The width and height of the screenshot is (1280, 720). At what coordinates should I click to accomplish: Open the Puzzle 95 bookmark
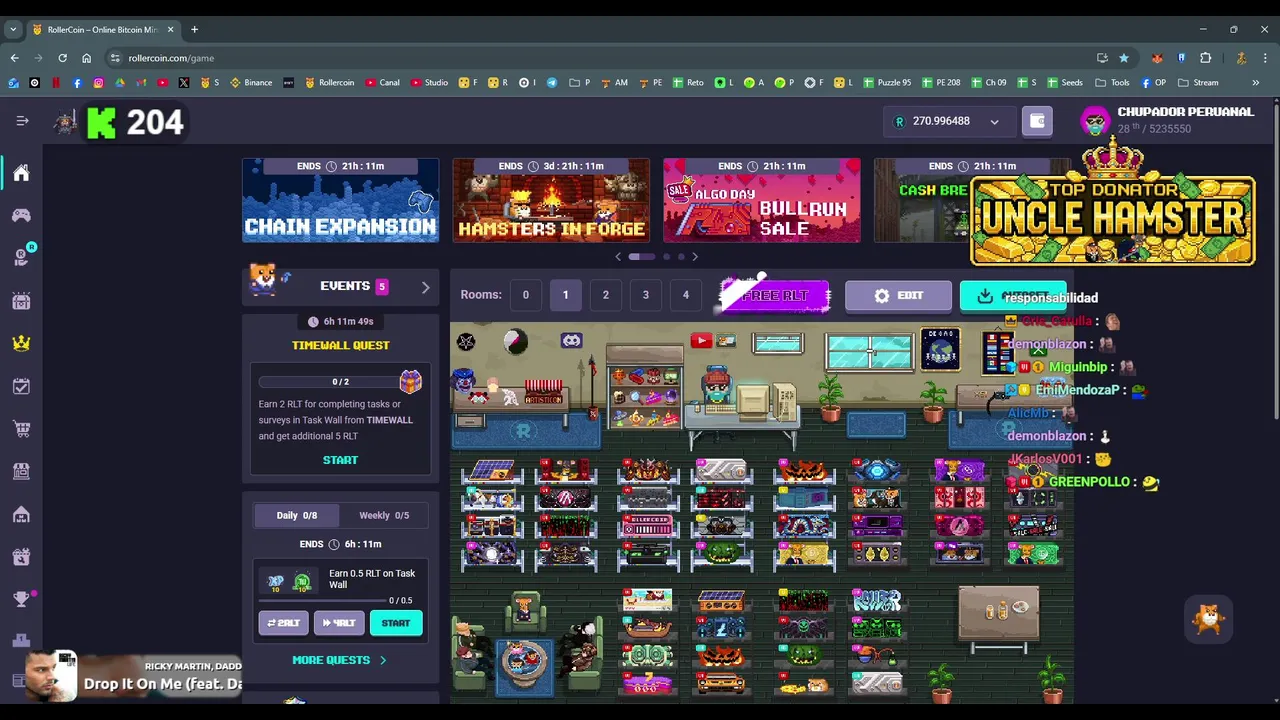(886, 82)
